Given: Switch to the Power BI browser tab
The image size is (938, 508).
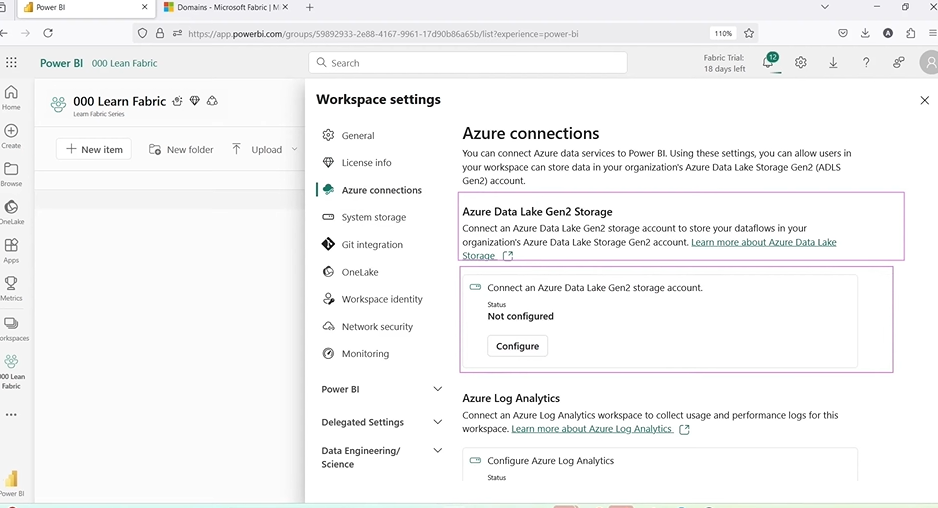Looking at the screenshot, I should coord(84,7).
